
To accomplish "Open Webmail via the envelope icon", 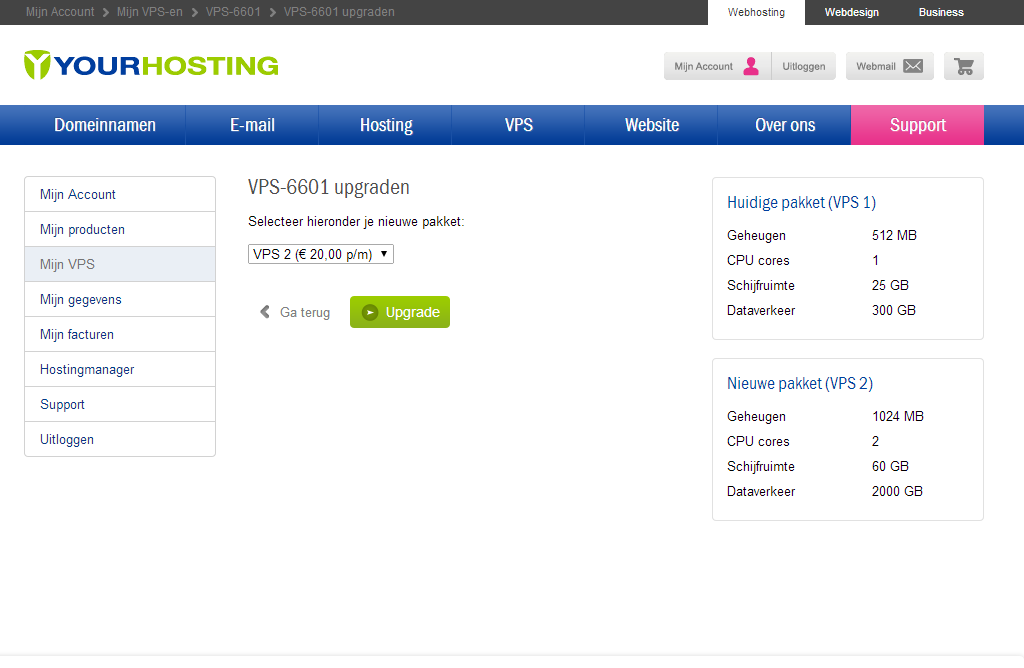I will [912, 66].
